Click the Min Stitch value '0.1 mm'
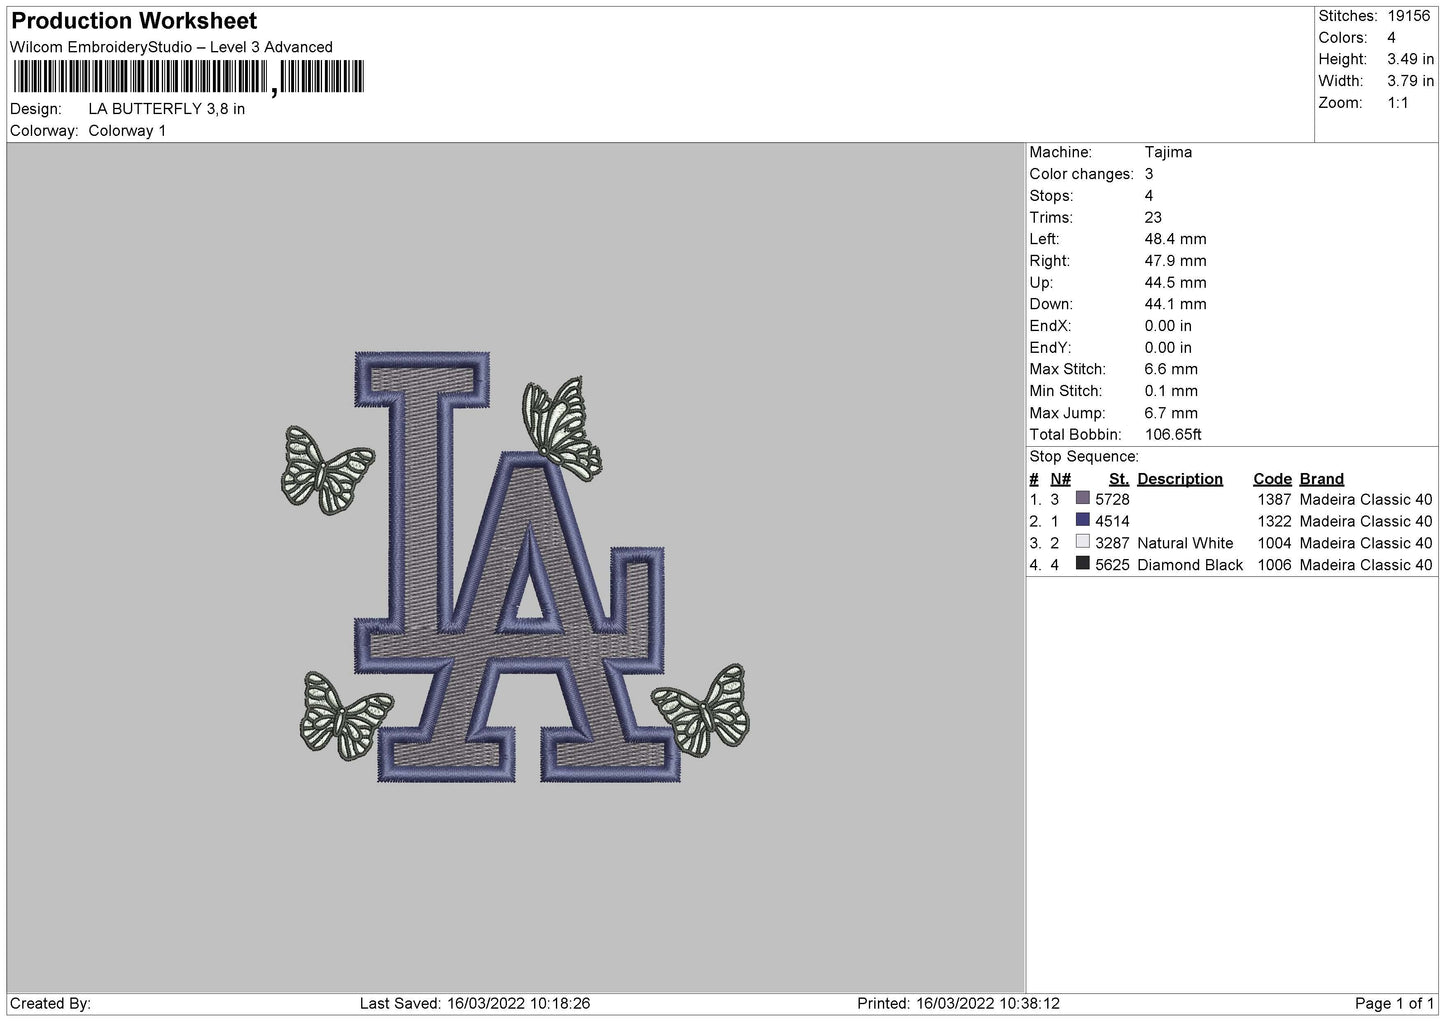 coord(1171,391)
